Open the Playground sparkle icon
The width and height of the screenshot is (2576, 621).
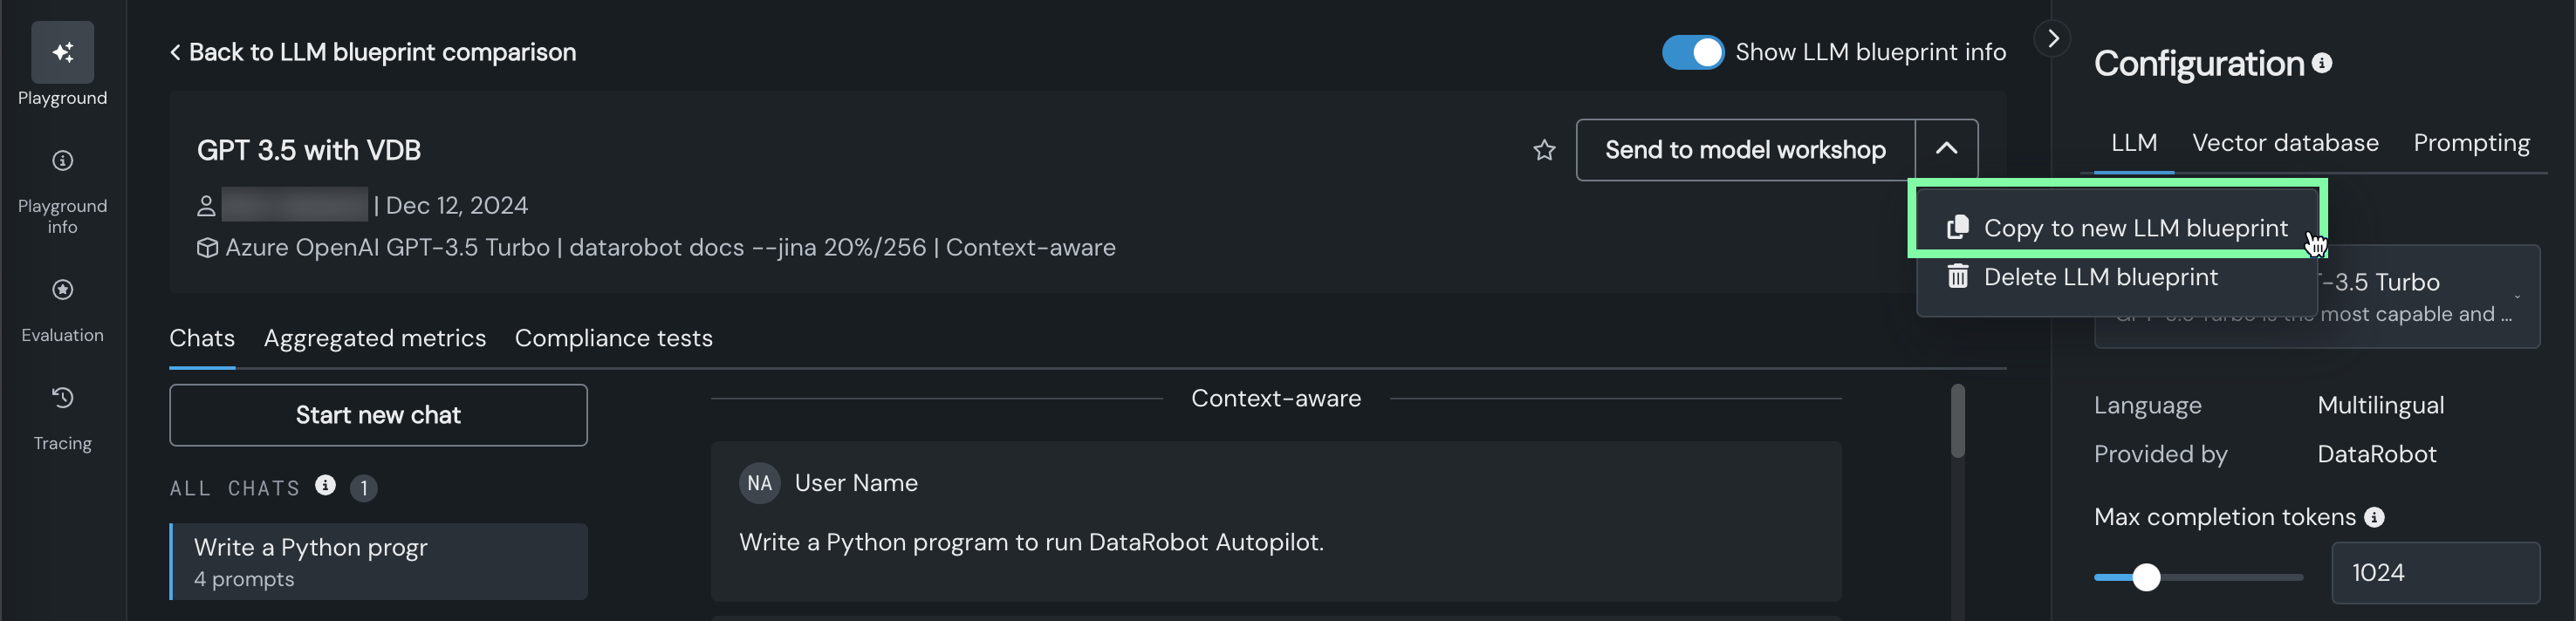(62, 52)
